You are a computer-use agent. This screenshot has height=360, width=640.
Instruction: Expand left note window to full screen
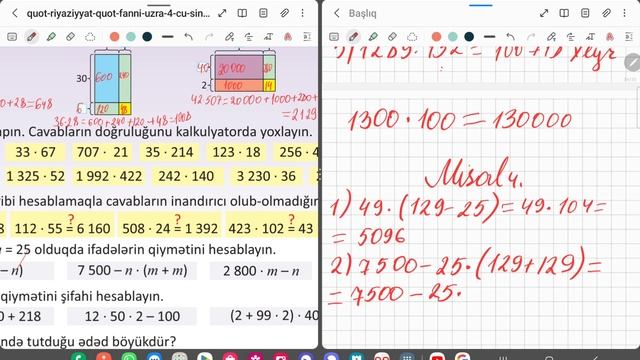pos(222,13)
